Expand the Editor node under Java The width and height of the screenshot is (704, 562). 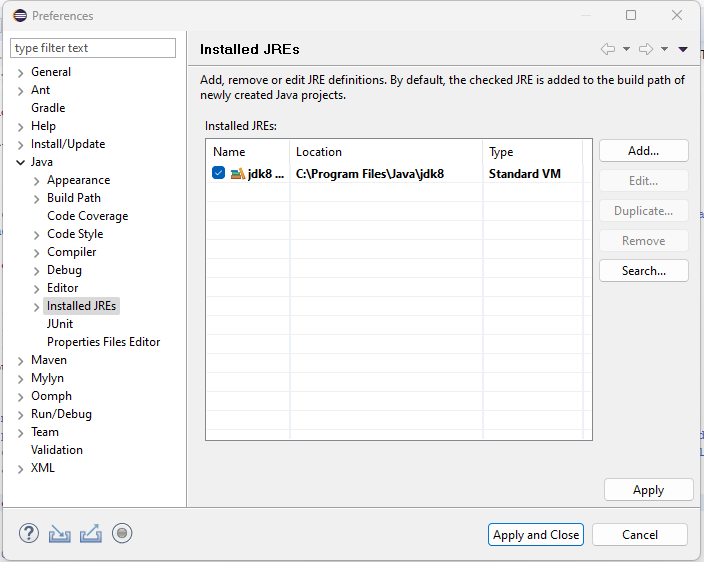point(36,289)
